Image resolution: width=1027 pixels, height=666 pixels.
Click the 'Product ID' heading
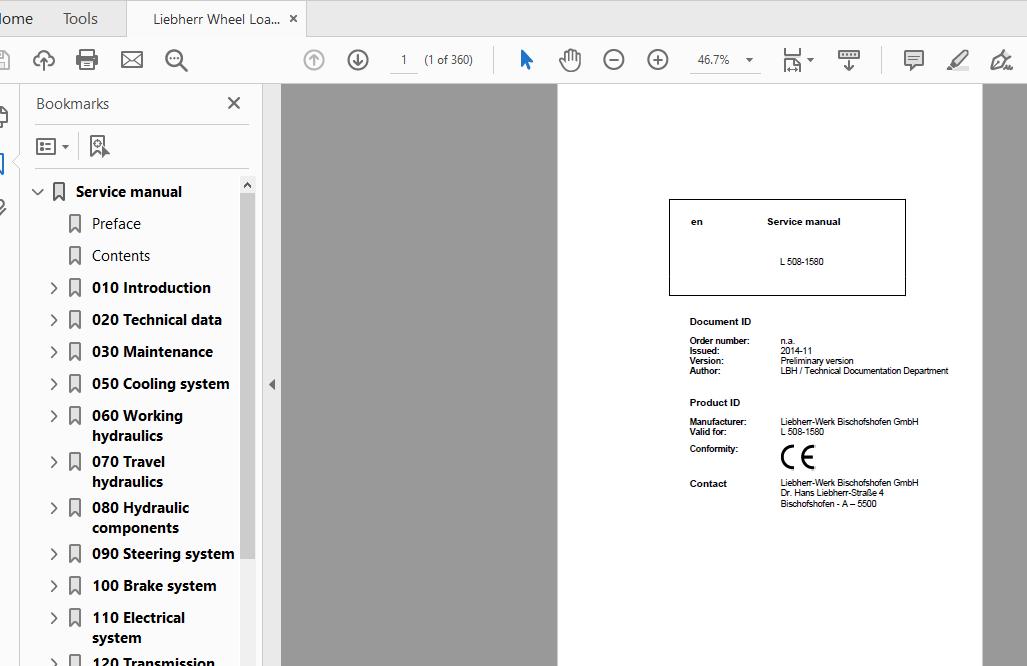(715, 403)
